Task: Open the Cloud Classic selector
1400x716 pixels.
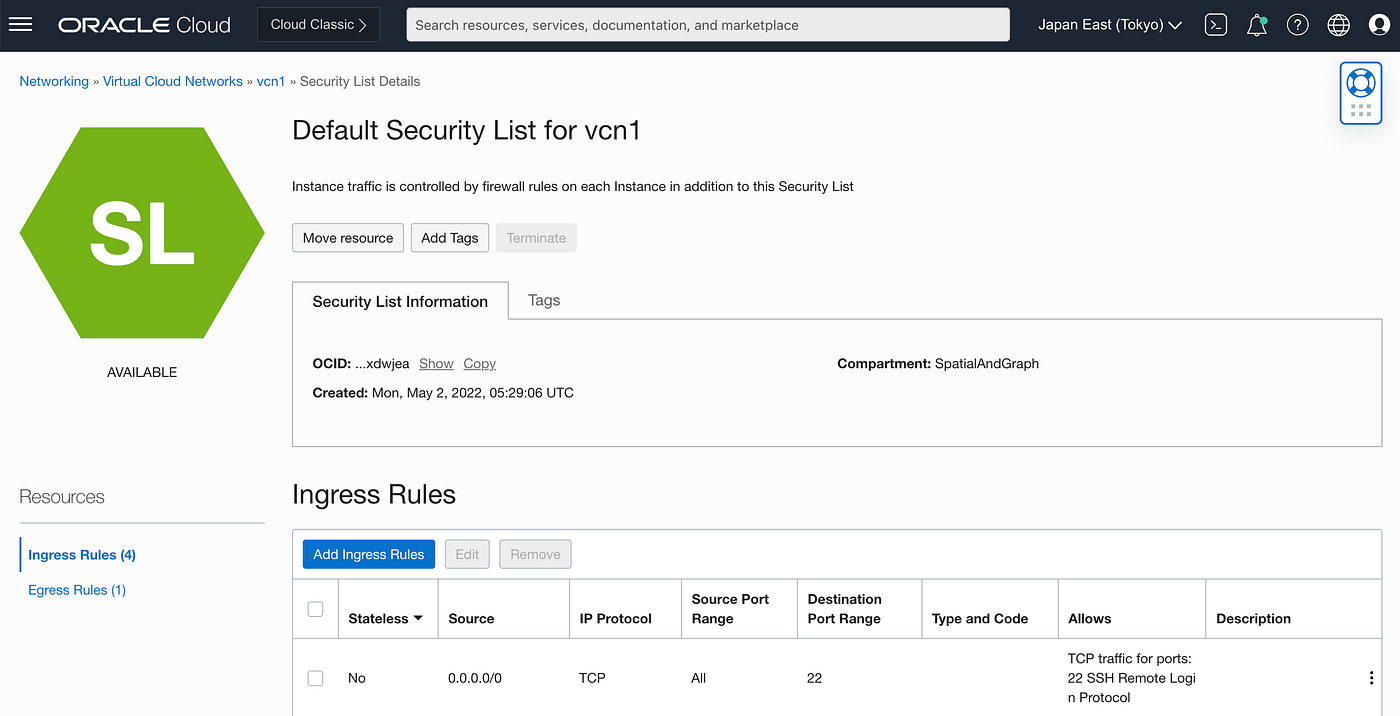Action: (318, 25)
